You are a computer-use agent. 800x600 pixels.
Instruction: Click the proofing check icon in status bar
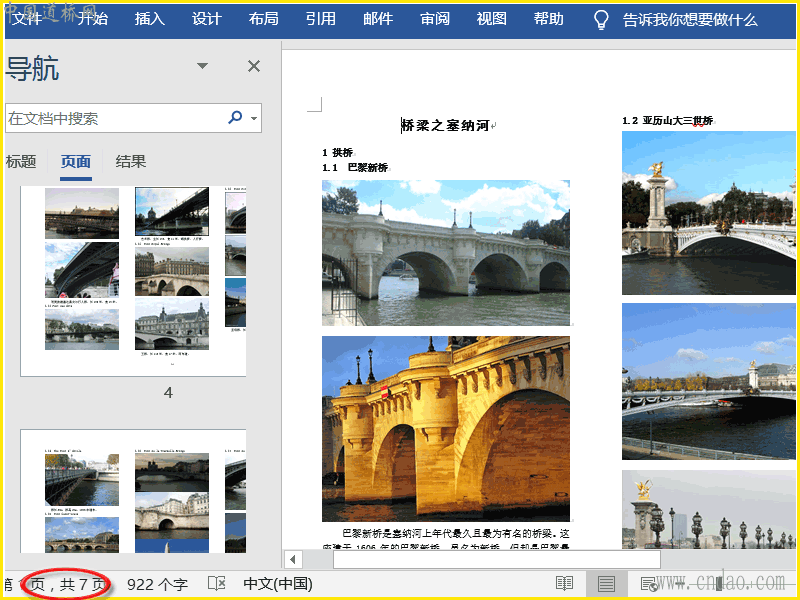tap(216, 584)
